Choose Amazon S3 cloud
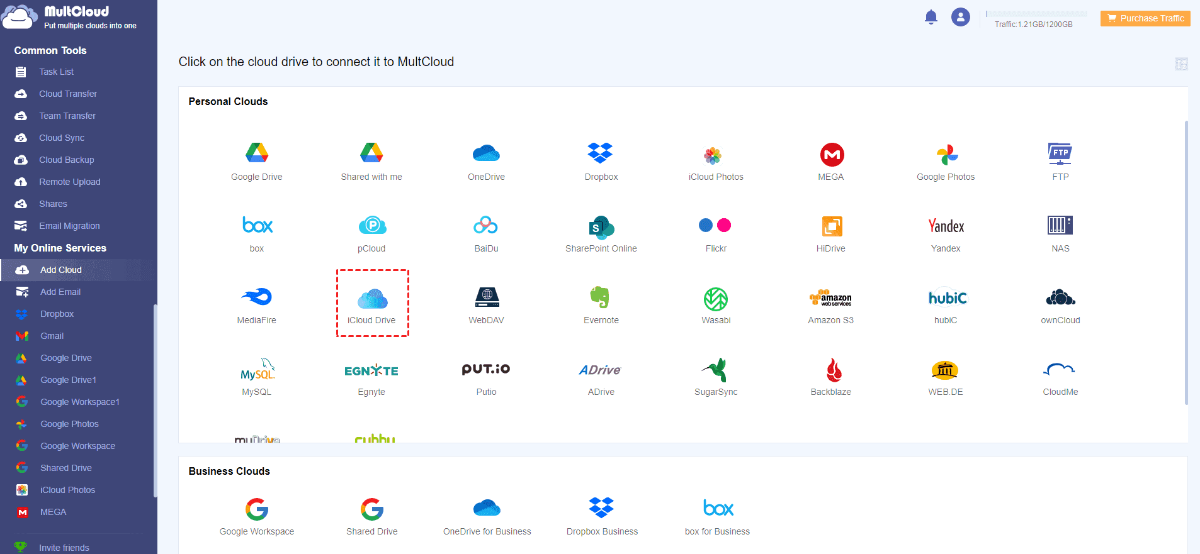 pos(831,305)
